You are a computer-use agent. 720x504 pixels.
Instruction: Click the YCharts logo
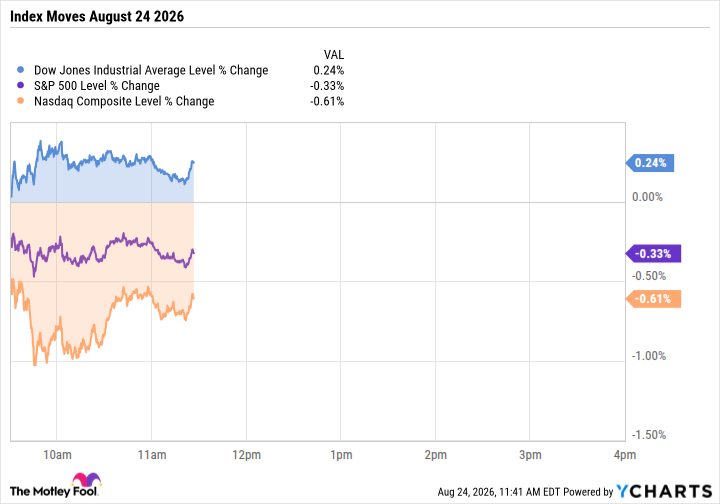664,492
